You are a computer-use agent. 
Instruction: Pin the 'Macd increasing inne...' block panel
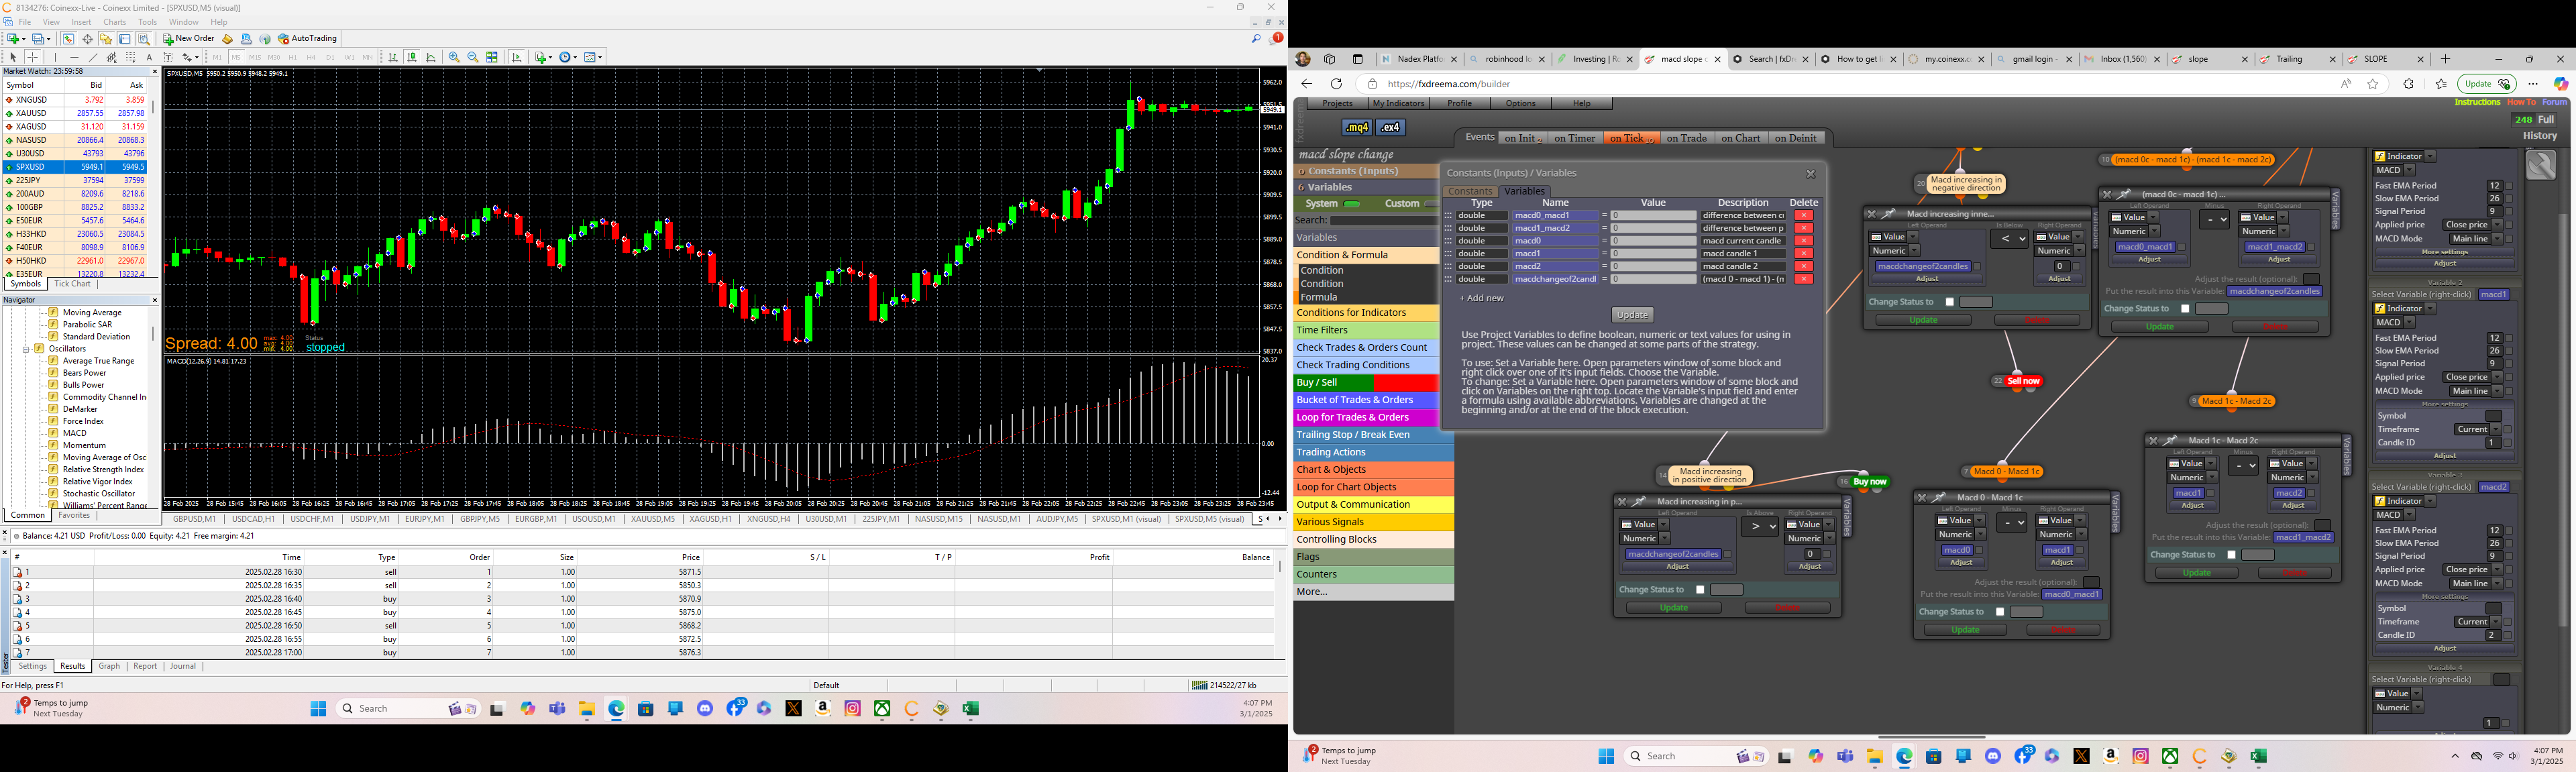(x=1888, y=214)
